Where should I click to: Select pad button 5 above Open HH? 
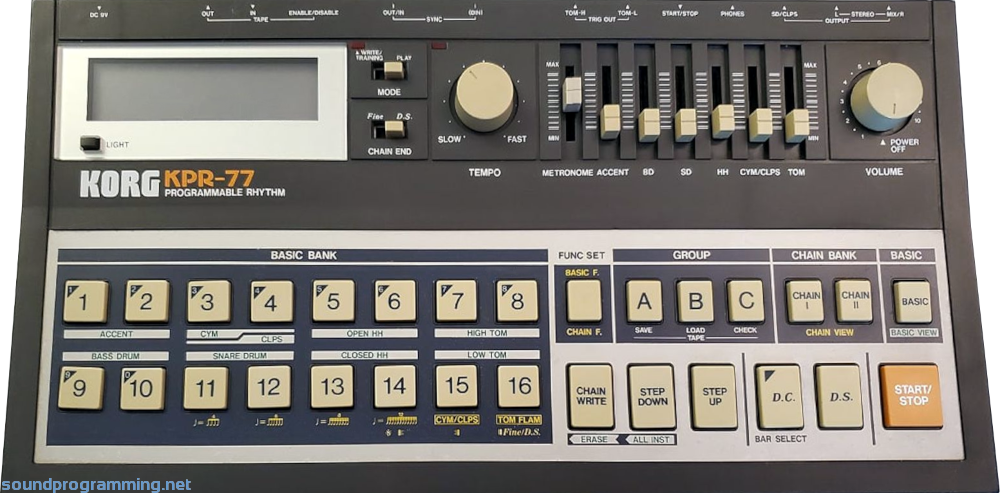[334, 301]
